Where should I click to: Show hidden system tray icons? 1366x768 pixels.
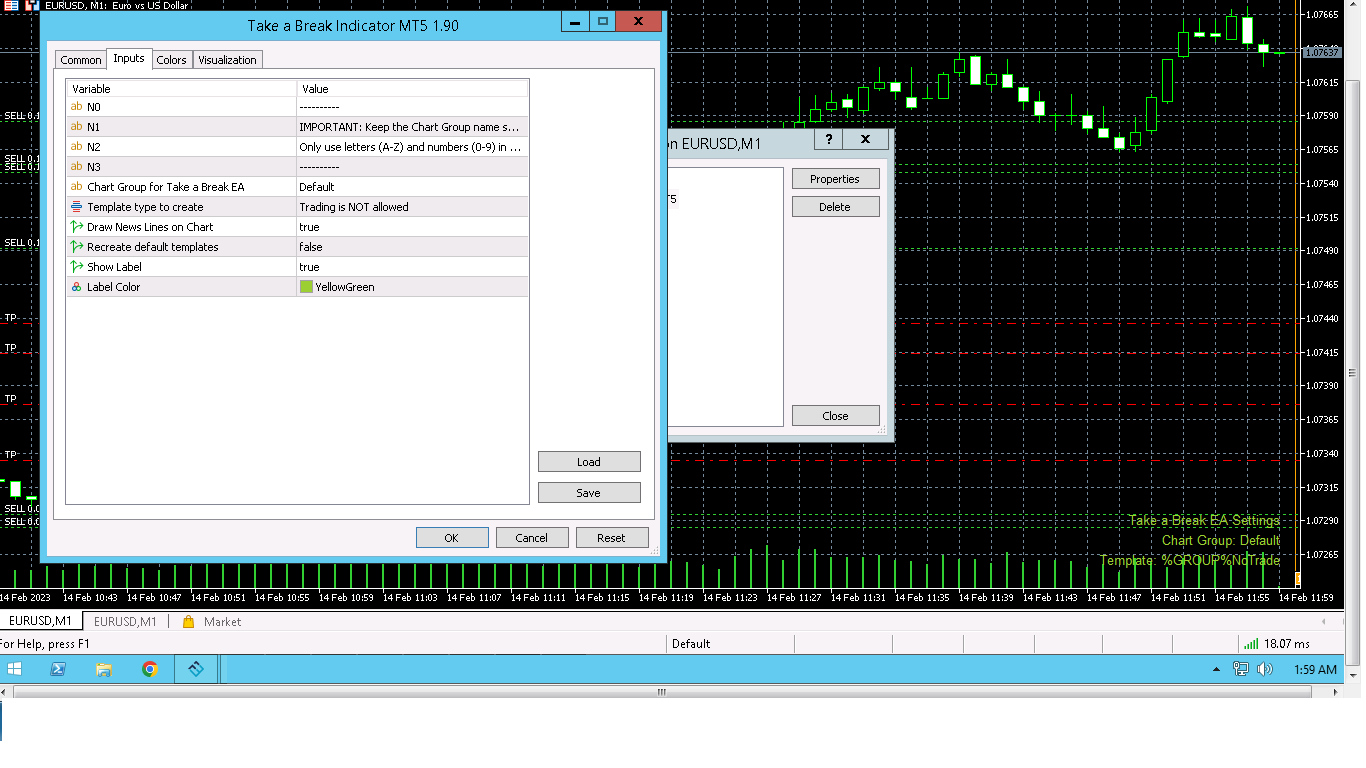pyautogui.click(x=1216, y=670)
